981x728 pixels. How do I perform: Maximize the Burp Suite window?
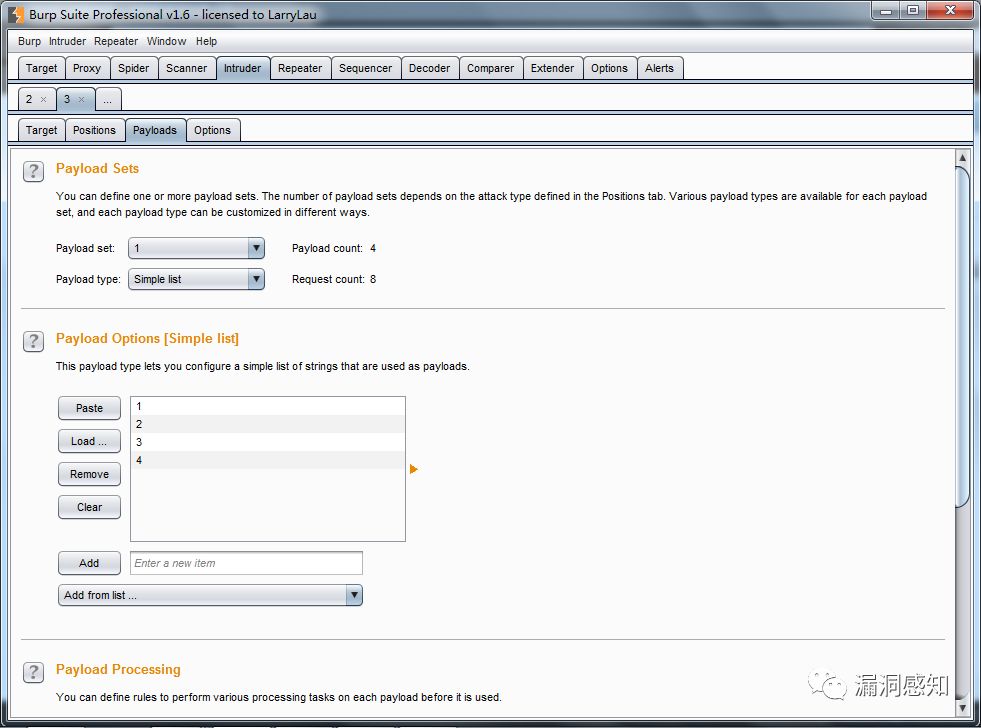(x=913, y=11)
